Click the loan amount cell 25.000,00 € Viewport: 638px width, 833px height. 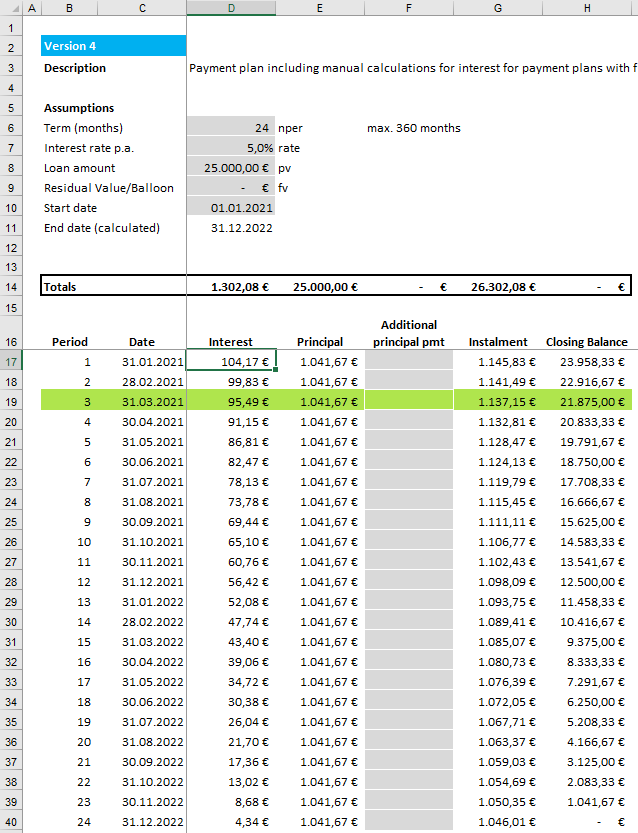pos(231,167)
